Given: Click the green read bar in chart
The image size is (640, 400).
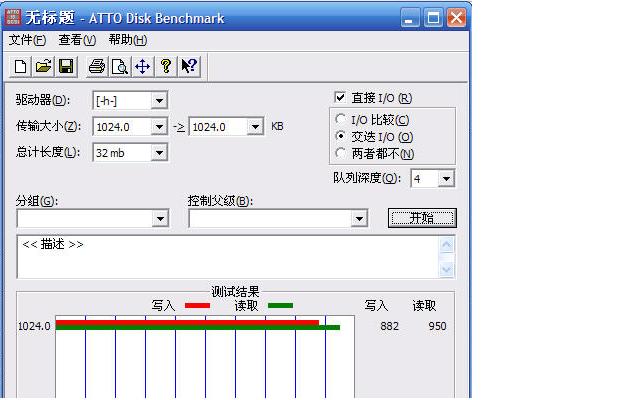Looking at the screenshot, I should tap(198, 327).
